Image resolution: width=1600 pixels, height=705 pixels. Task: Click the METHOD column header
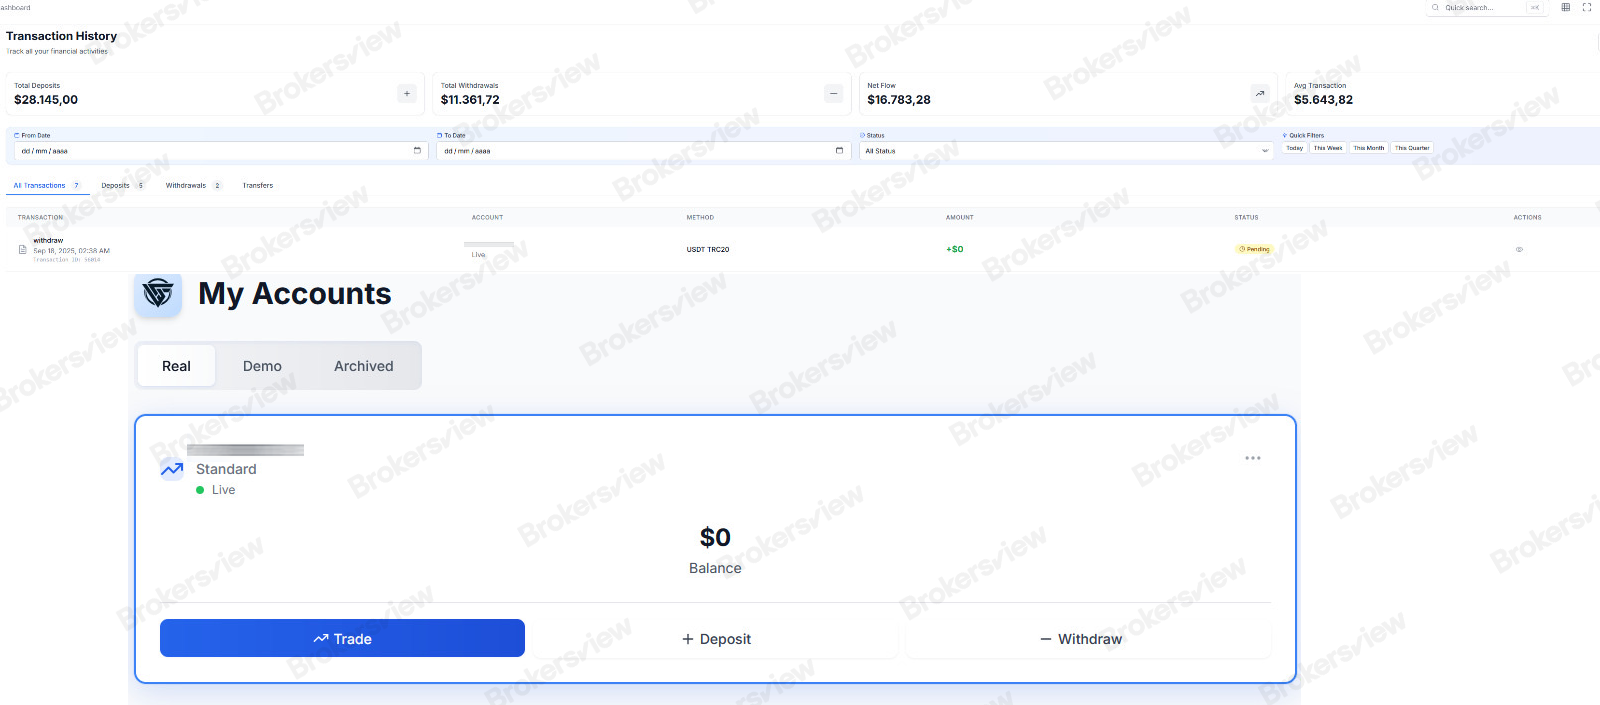(x=700, y=217)
